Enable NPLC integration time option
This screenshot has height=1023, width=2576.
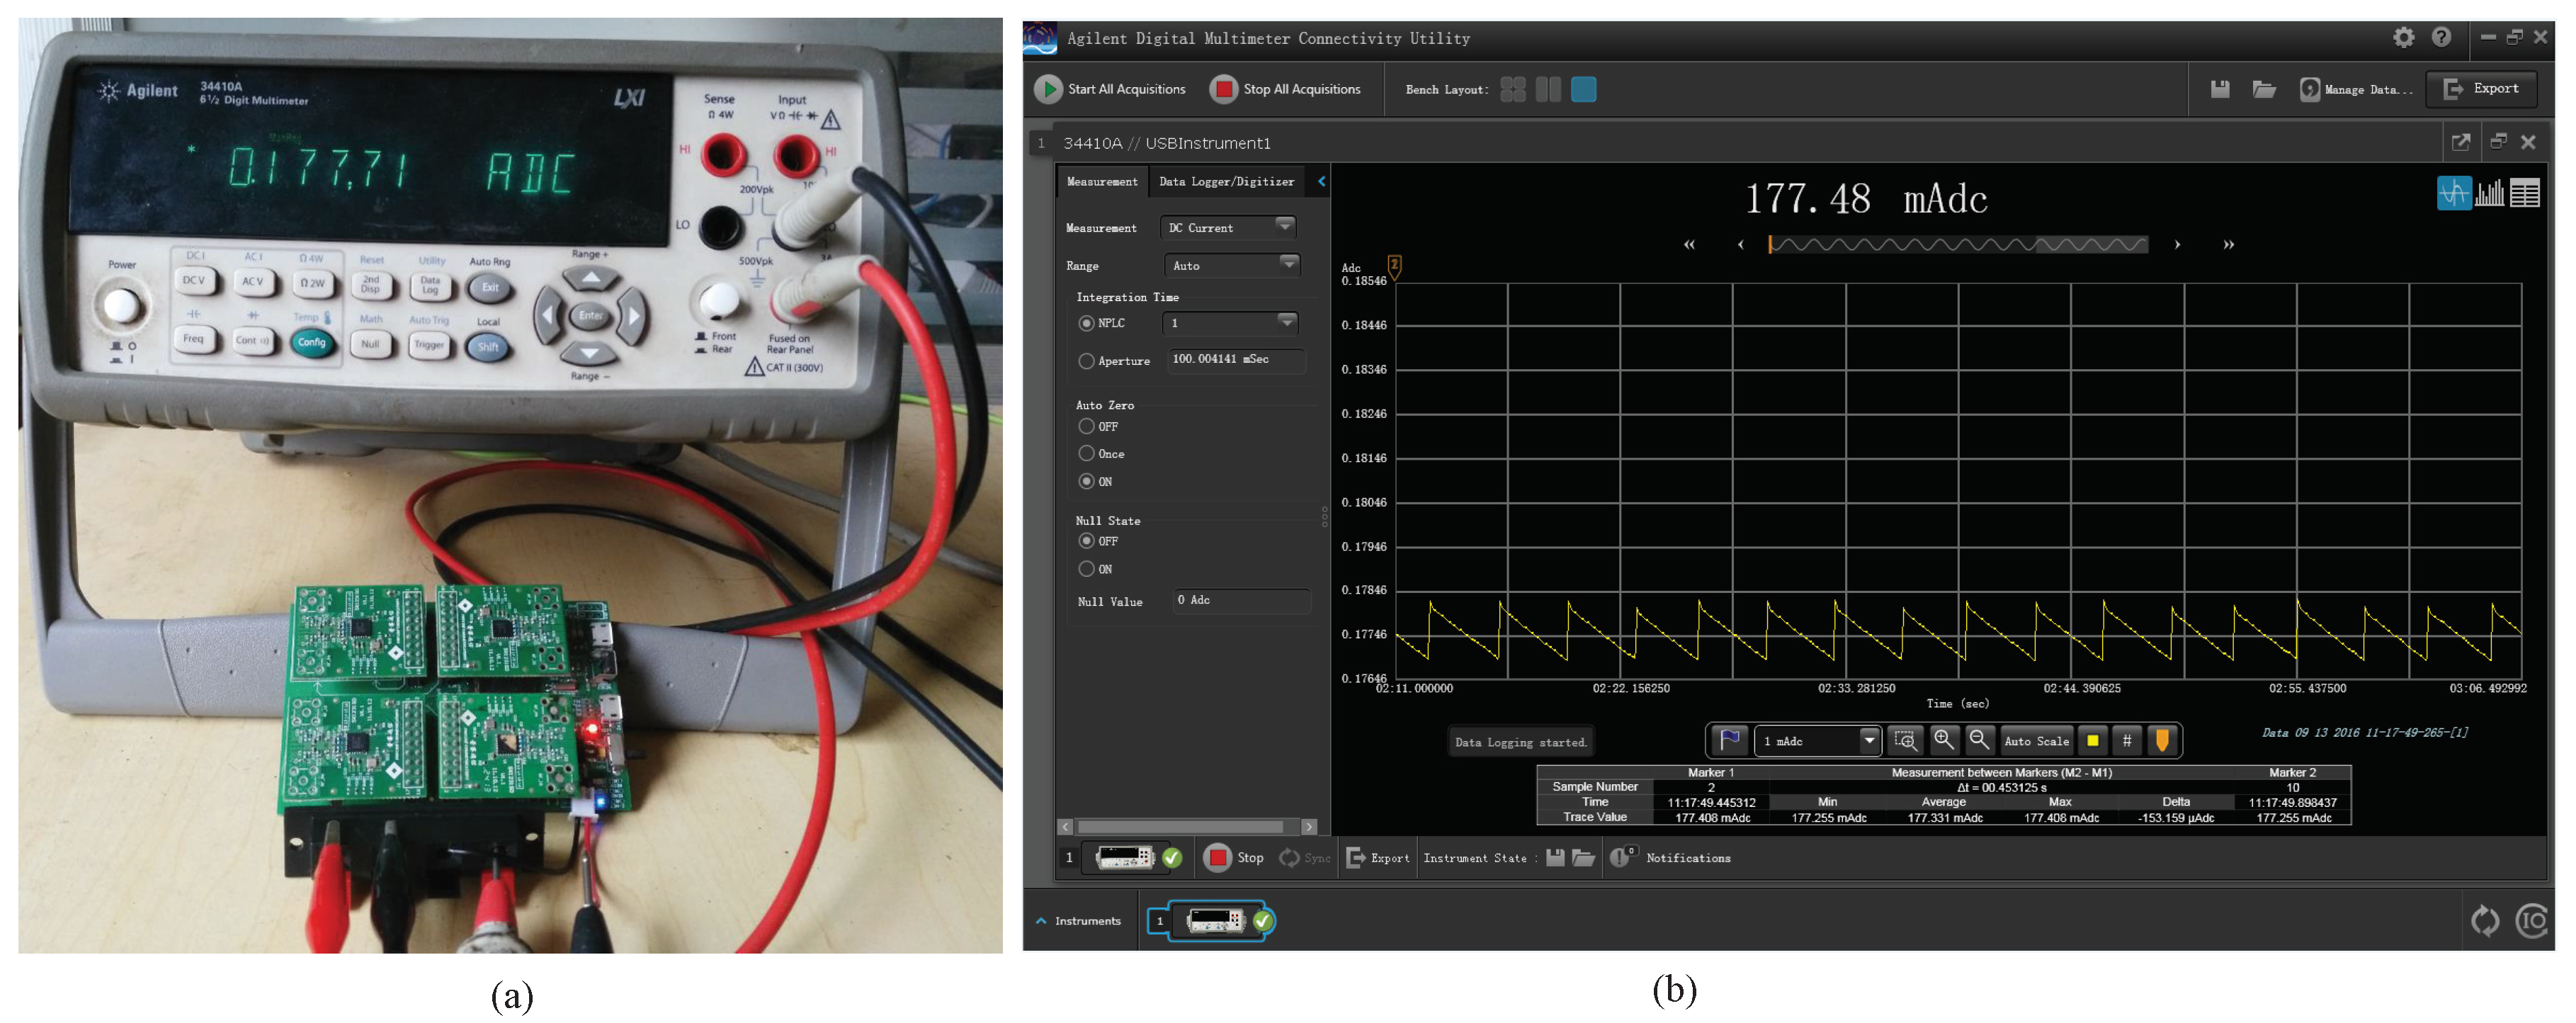1086,323
